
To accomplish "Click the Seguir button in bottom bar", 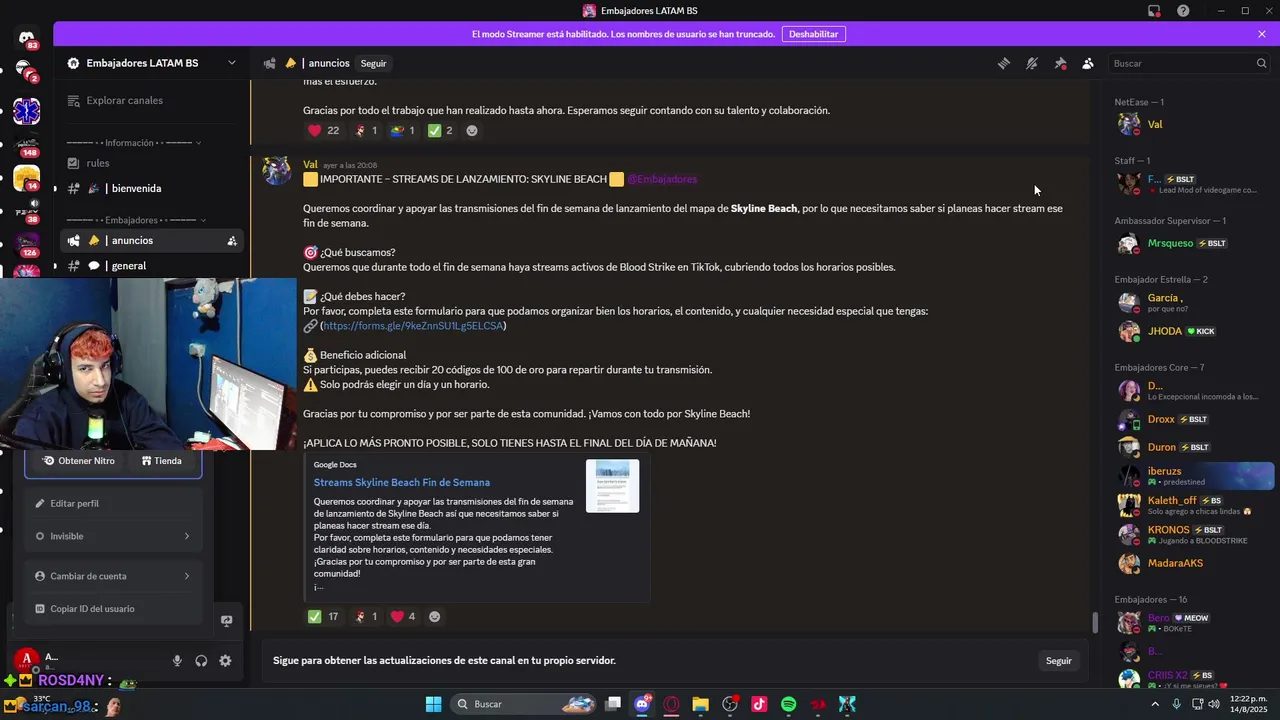I will click(x=1058, y=661).
